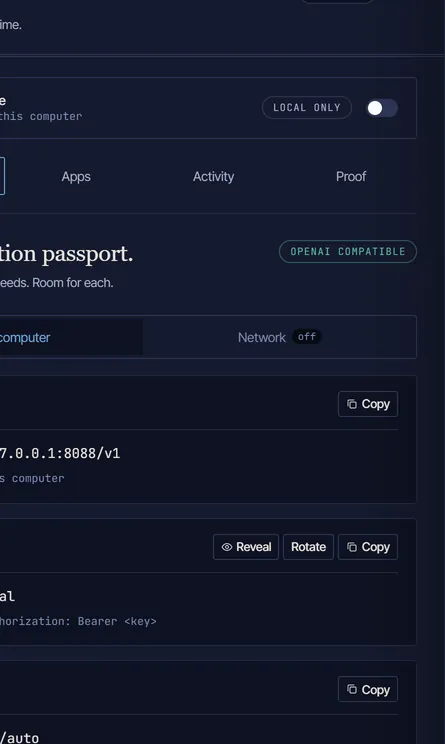
Task: Copy the 127.0.0.1:8088/v1 base URL
Action: 368,404
